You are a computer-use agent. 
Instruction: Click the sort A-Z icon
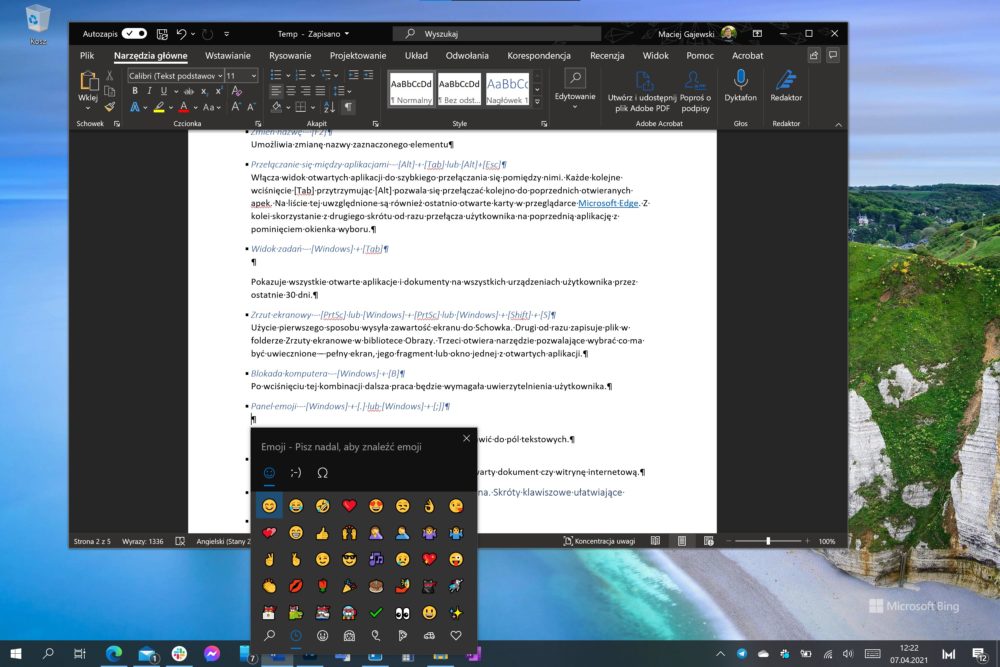pos(329,107)
